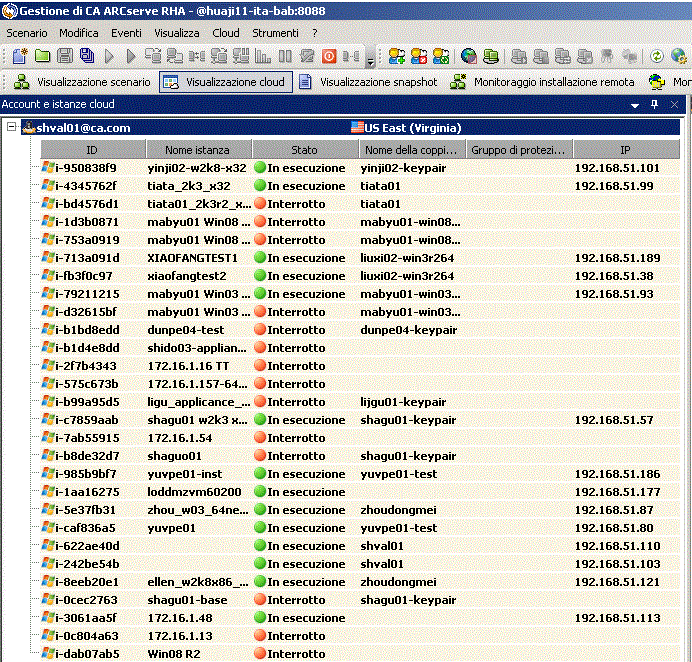This screenshot has height=662, width=692.
Task: Switch to Visualizzazione snapshot view
Action: tap(367, 82)
